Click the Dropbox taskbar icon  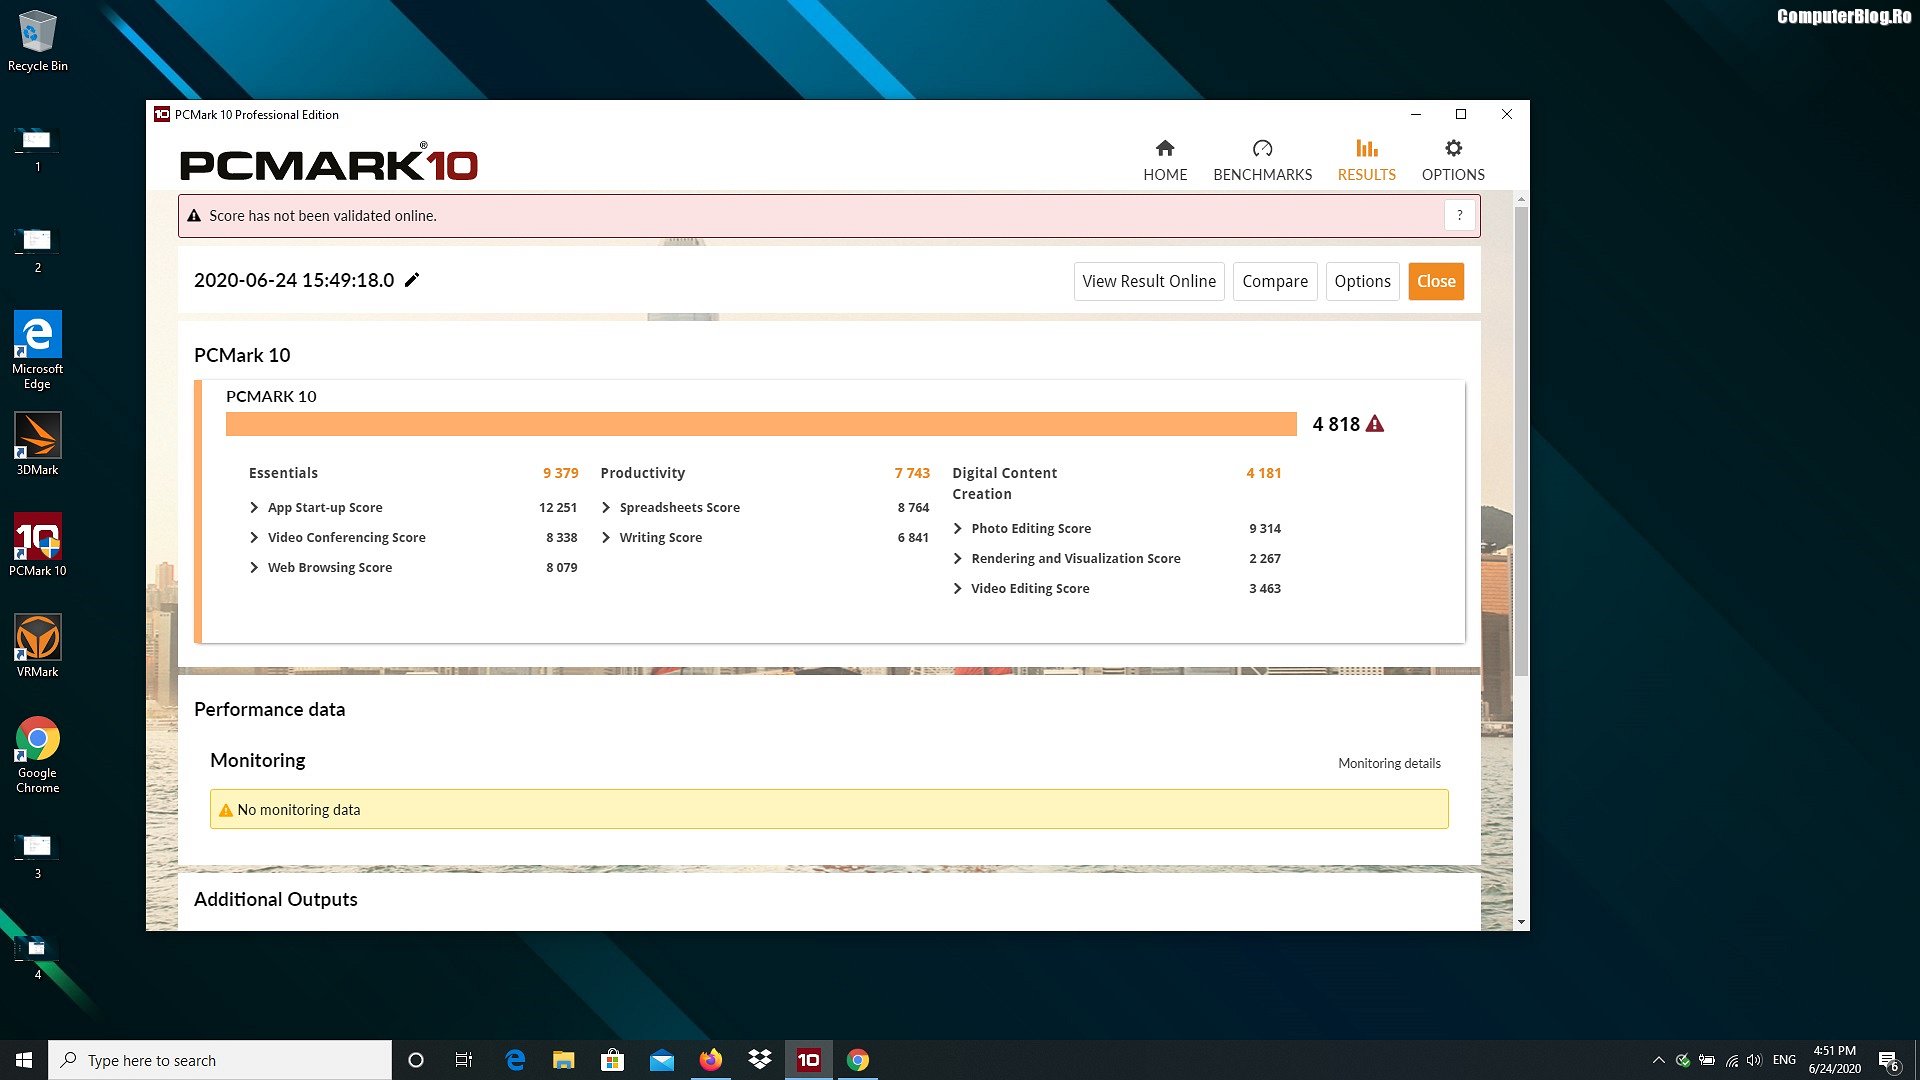tap(760, 1060)
